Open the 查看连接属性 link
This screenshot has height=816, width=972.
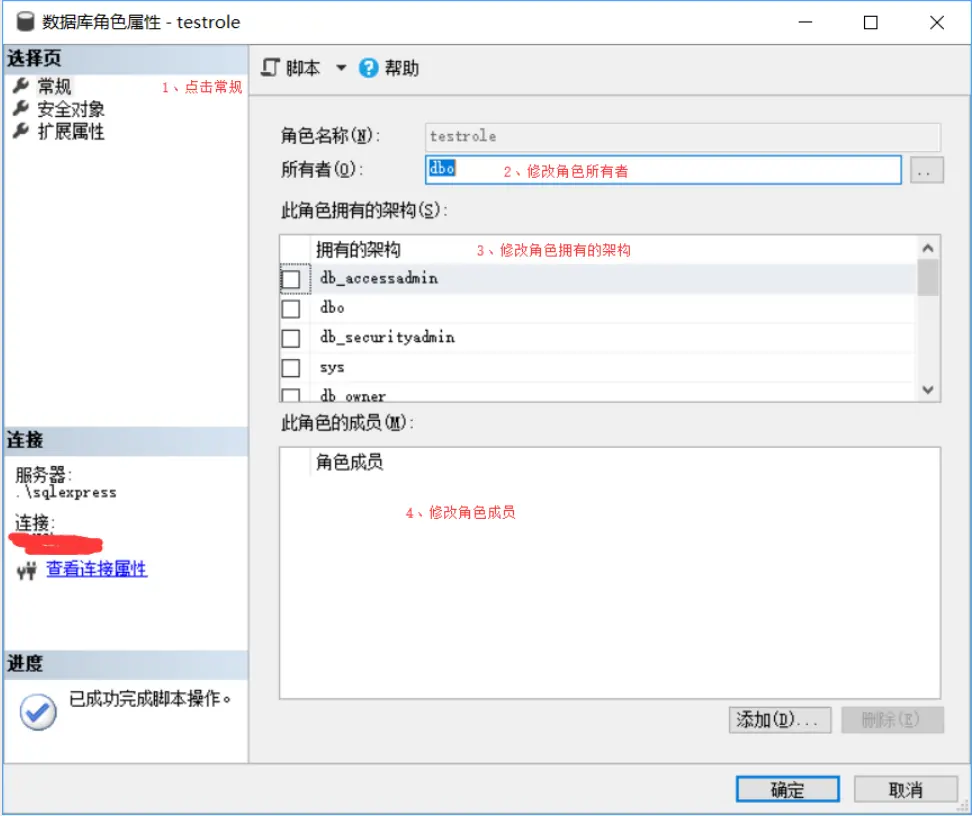click(x=97, y=569)
